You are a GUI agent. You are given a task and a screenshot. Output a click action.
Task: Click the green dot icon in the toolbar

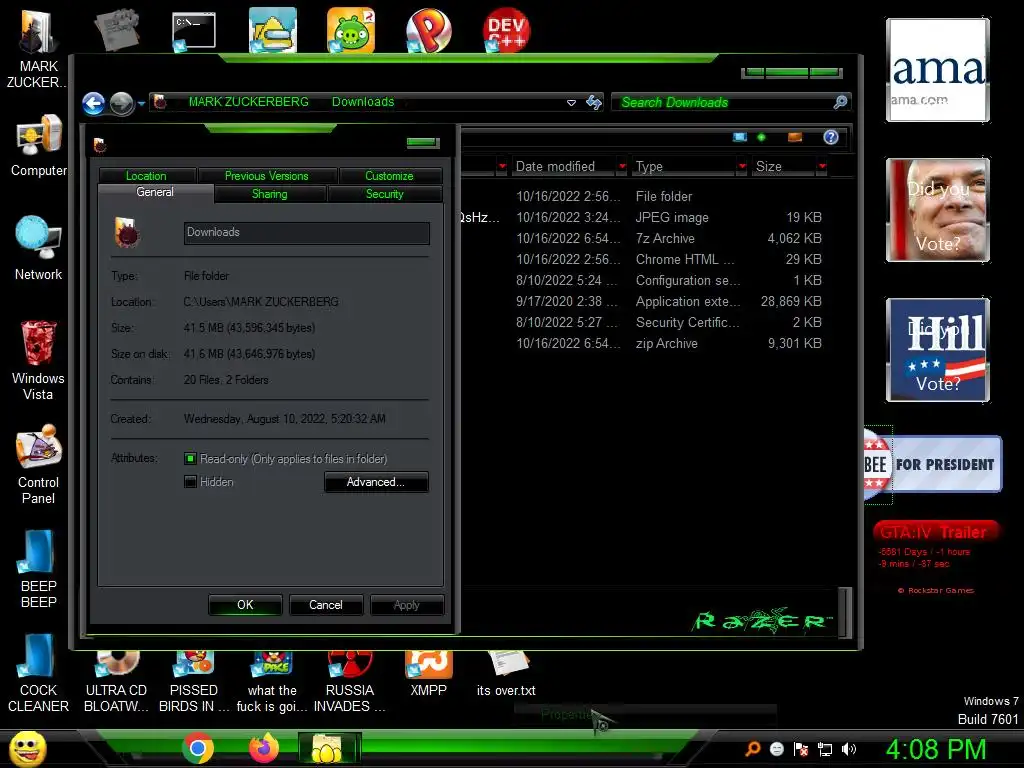761,137
